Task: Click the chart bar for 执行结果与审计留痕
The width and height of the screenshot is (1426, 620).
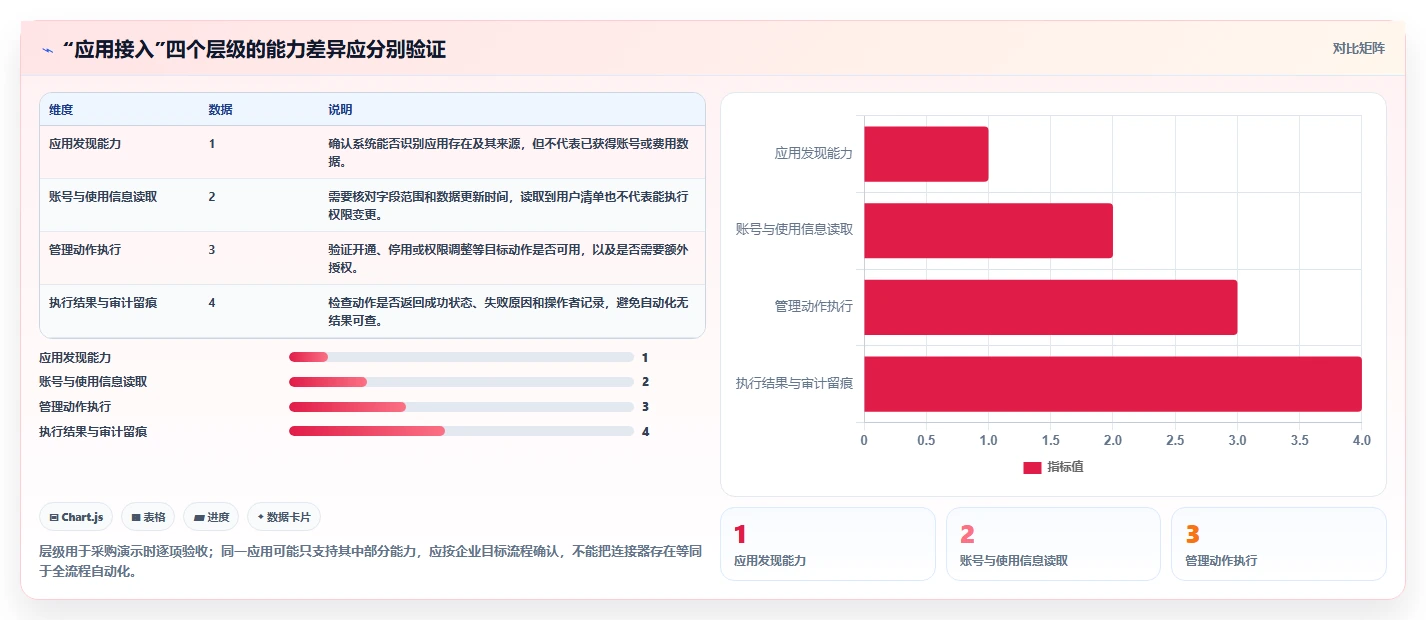Action: (1113, 384)
